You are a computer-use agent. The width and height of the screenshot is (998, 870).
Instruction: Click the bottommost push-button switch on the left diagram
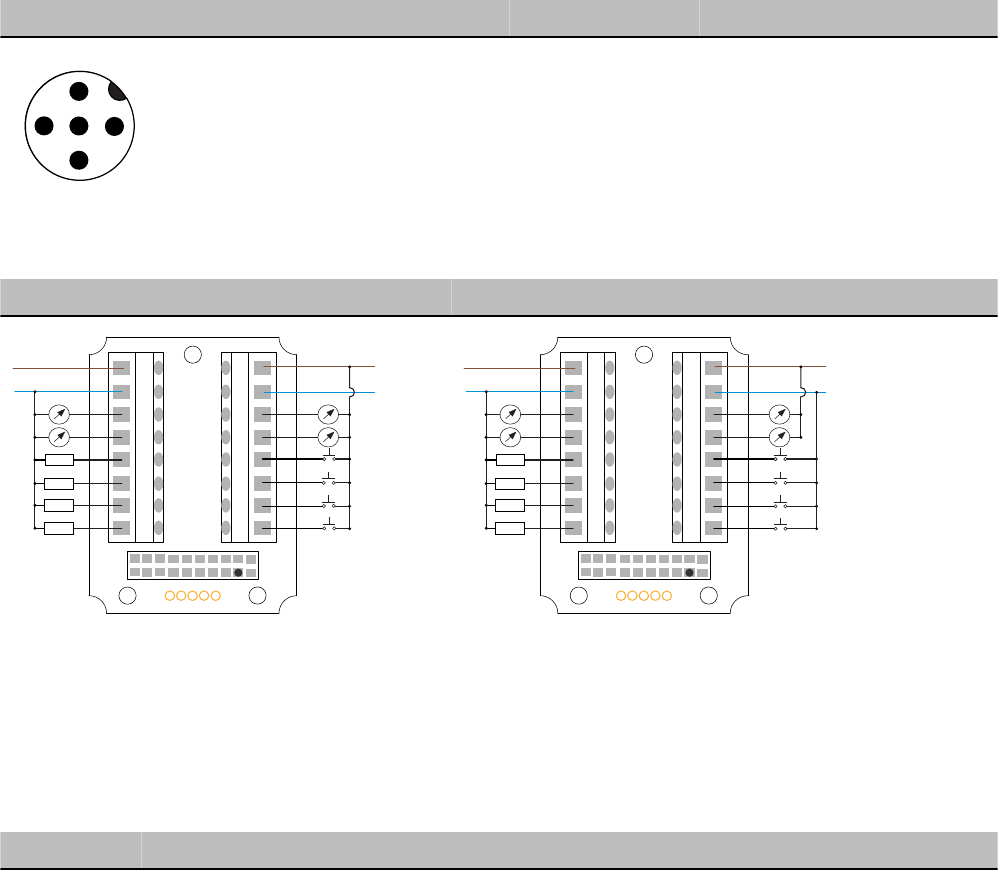tap(329, 525)
